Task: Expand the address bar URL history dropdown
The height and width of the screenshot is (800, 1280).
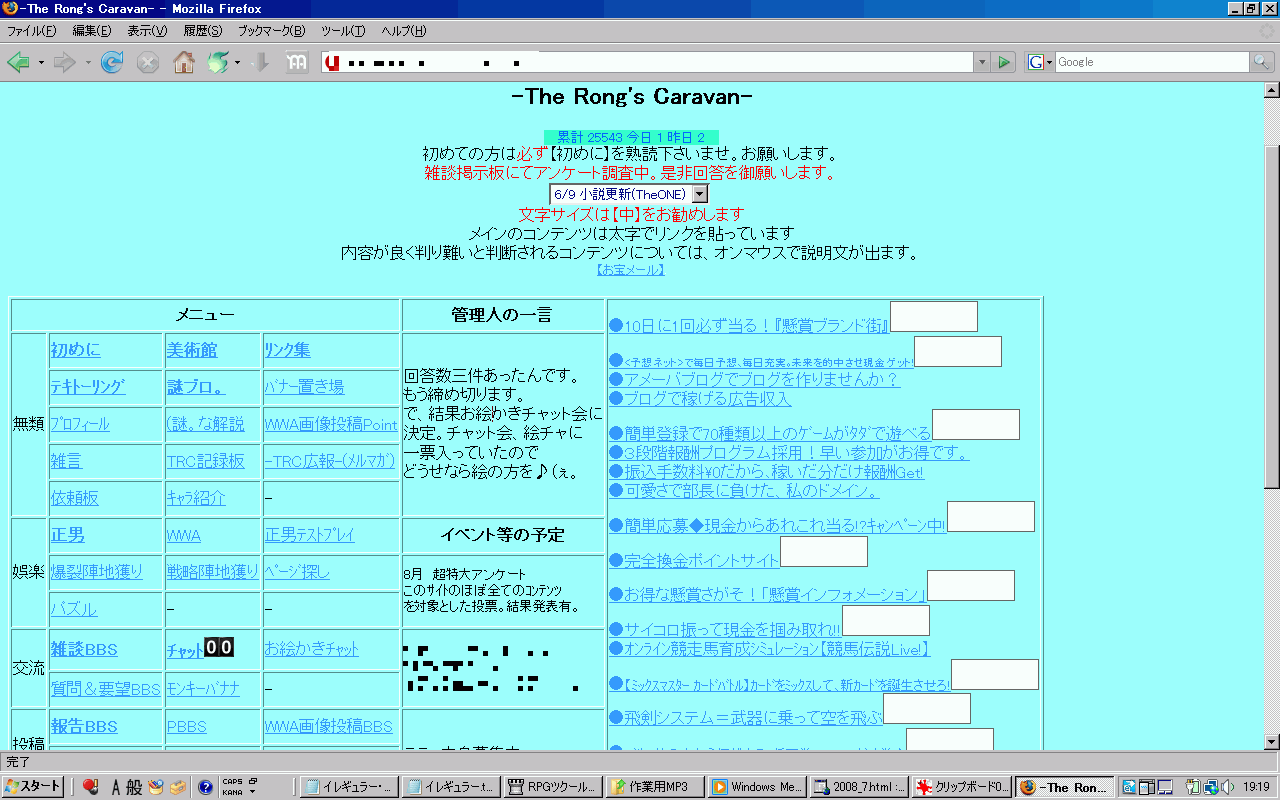Action: tap(981, 62)
